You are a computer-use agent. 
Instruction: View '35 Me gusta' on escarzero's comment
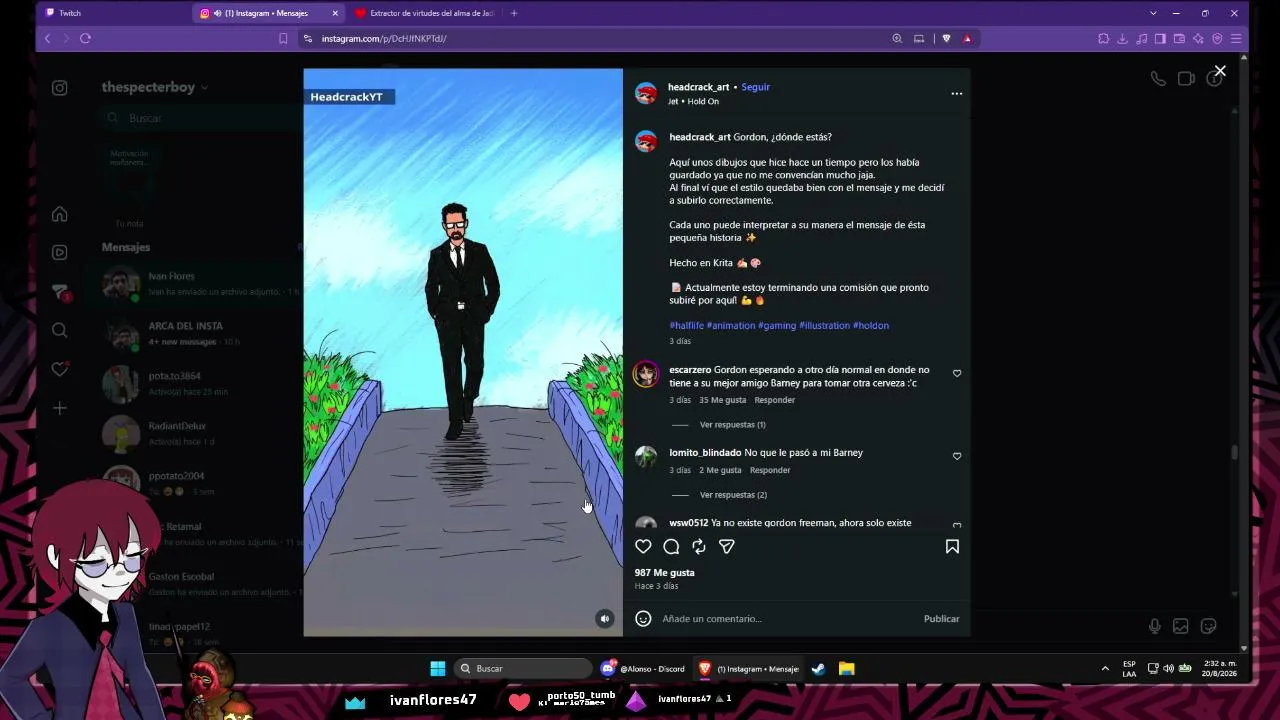pos(723,400)
